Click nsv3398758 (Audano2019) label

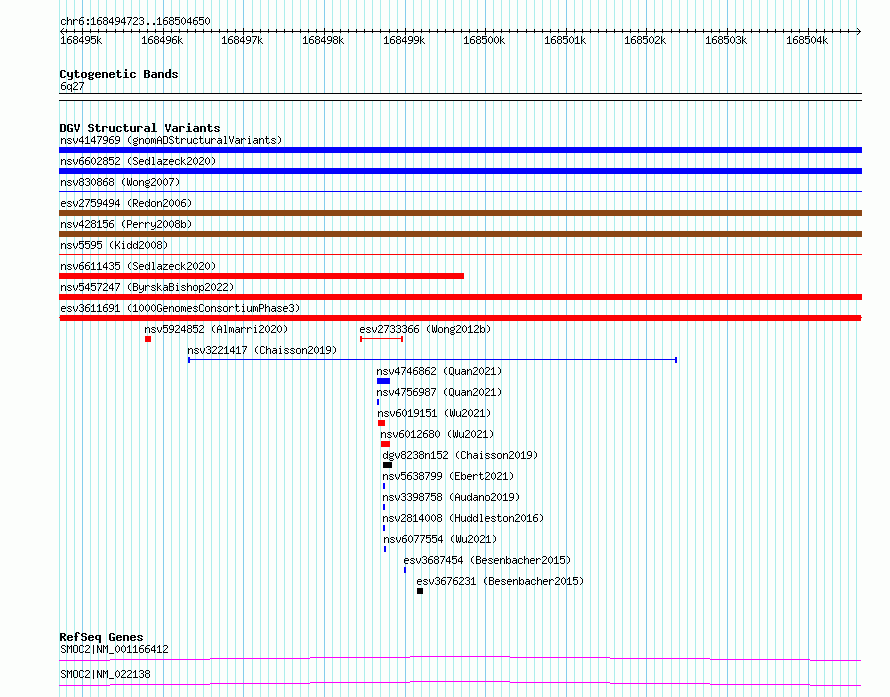pos(451,497)
